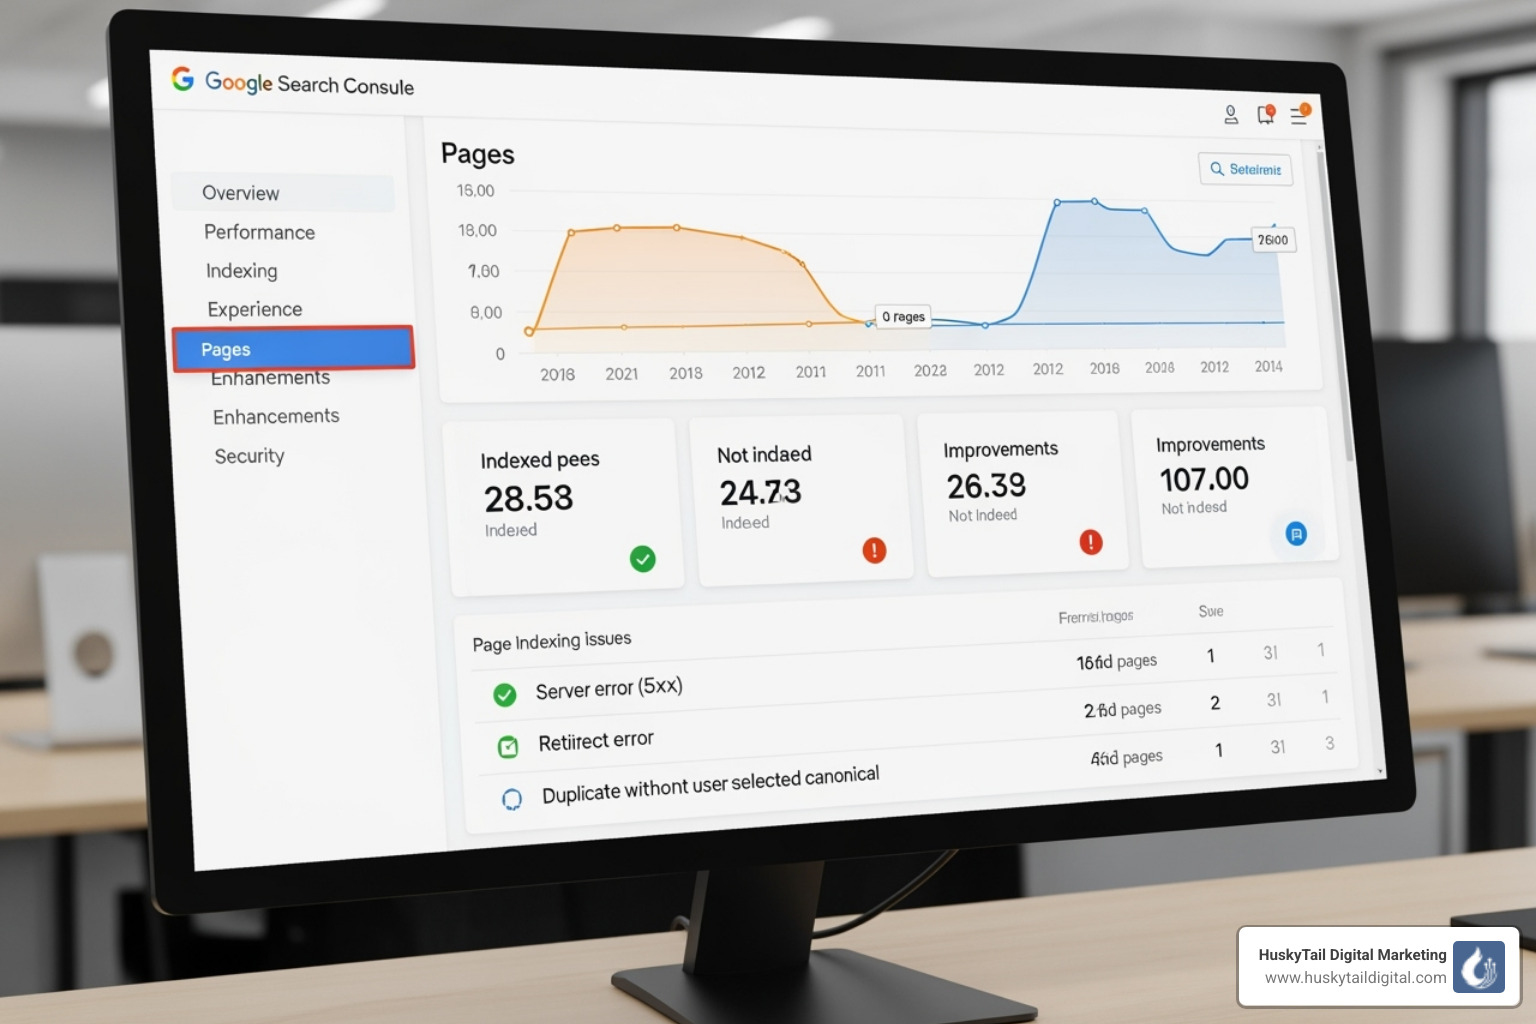Open the user account profile icon

pos(1231,114)
